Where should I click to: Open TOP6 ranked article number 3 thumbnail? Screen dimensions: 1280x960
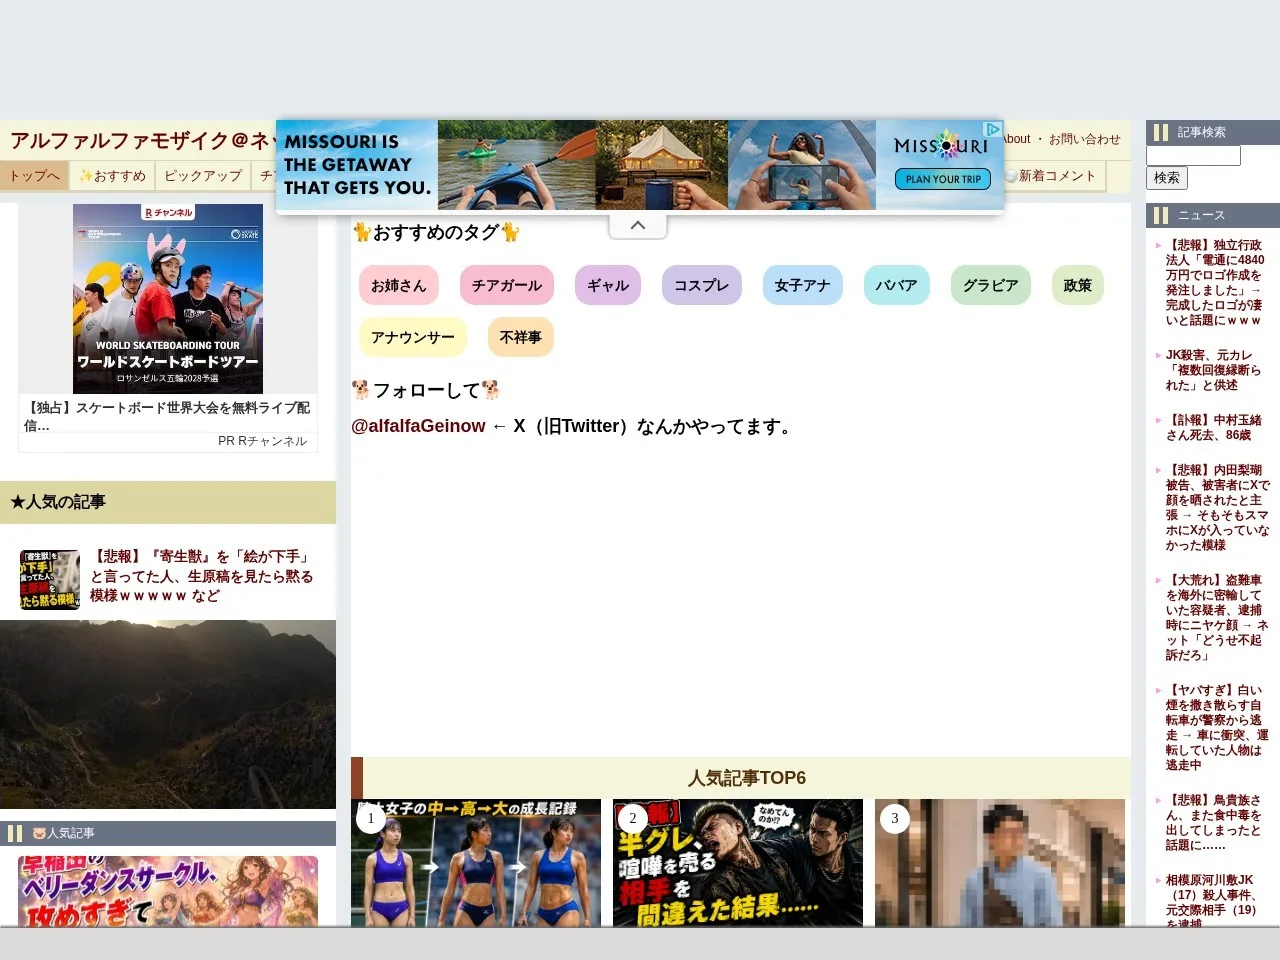tap(1000, 863)
